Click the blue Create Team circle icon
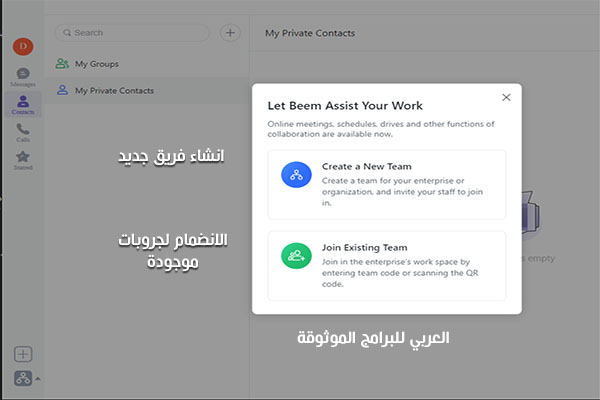600x400 pixels. [x=296, y=175]
